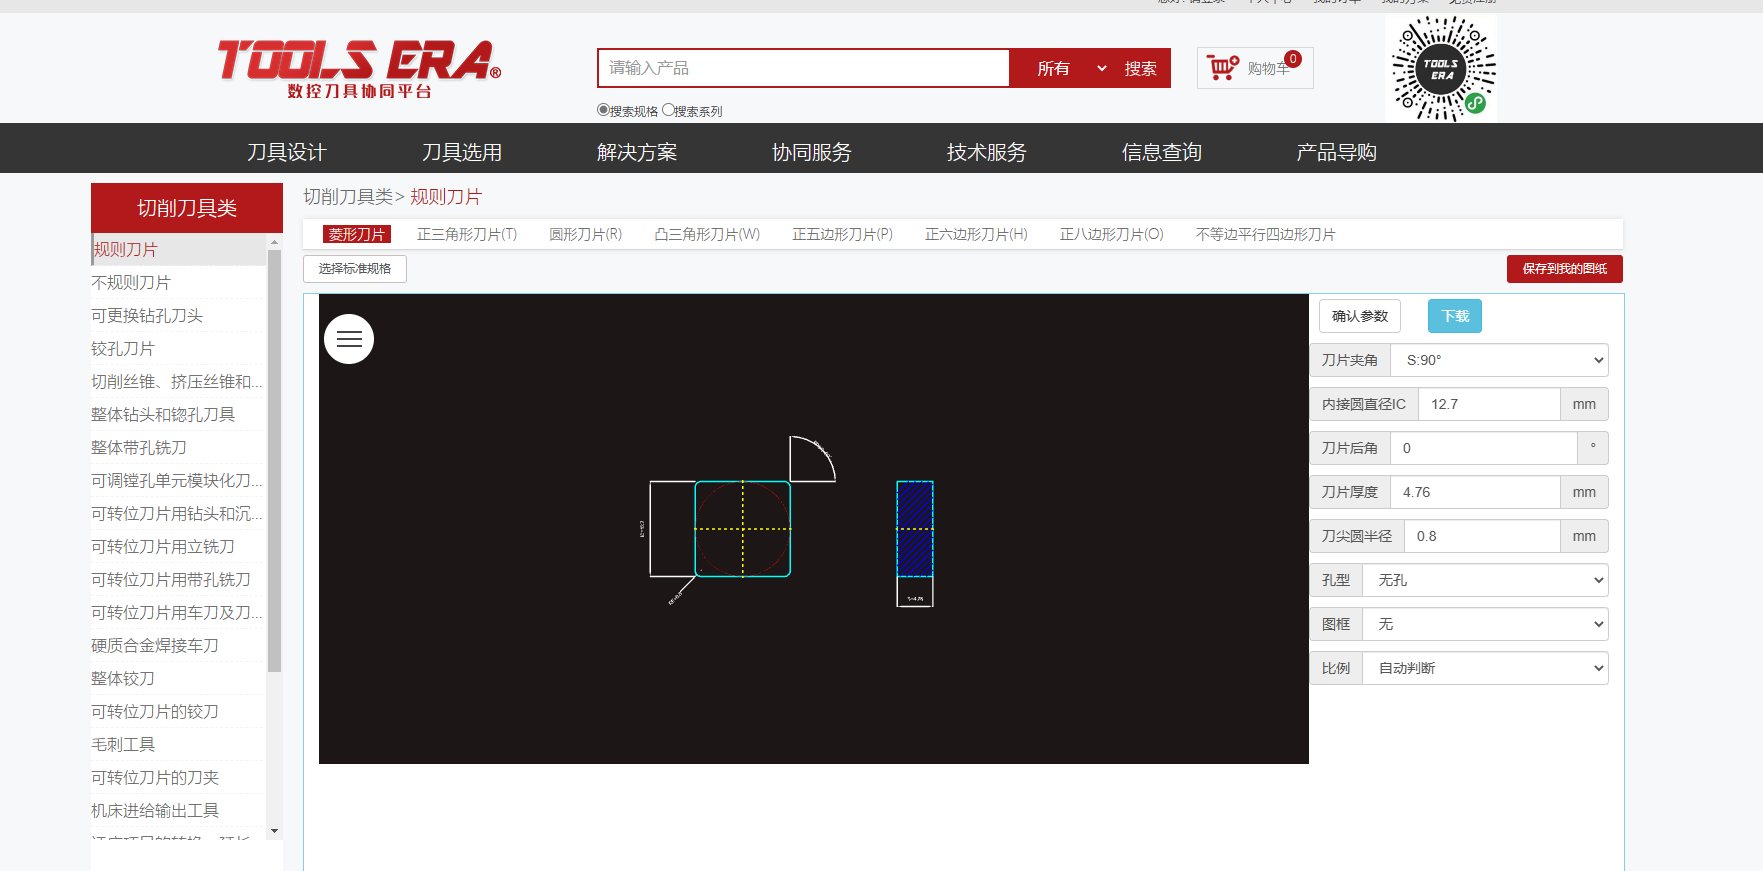This screenshot has height=871, width=1763.
Task: Switch to the 正六边形刀片(H) tab
Action: coord(976,234)
